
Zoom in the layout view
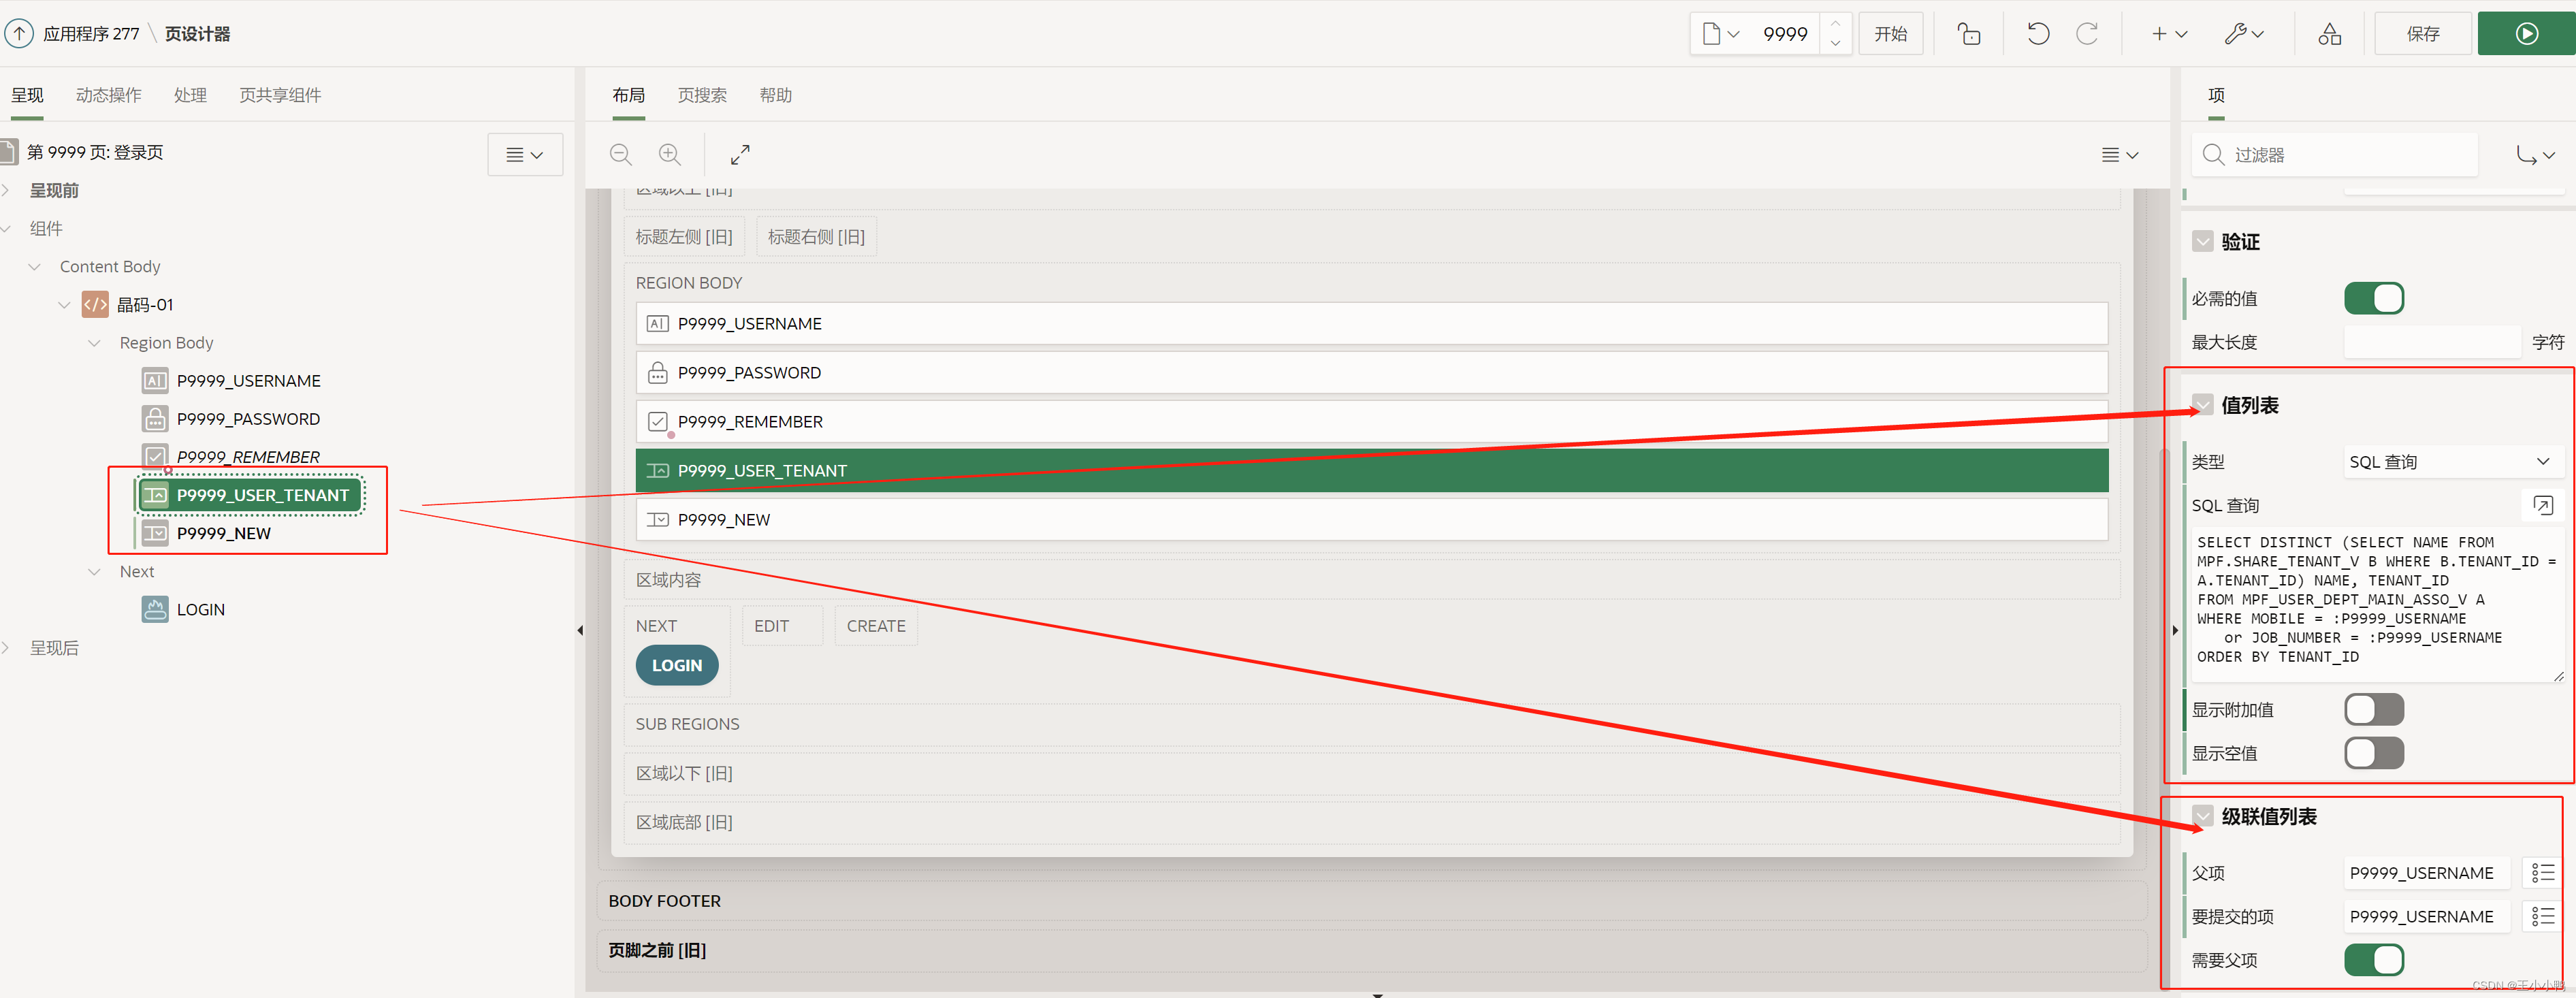(x=669, y=154)
